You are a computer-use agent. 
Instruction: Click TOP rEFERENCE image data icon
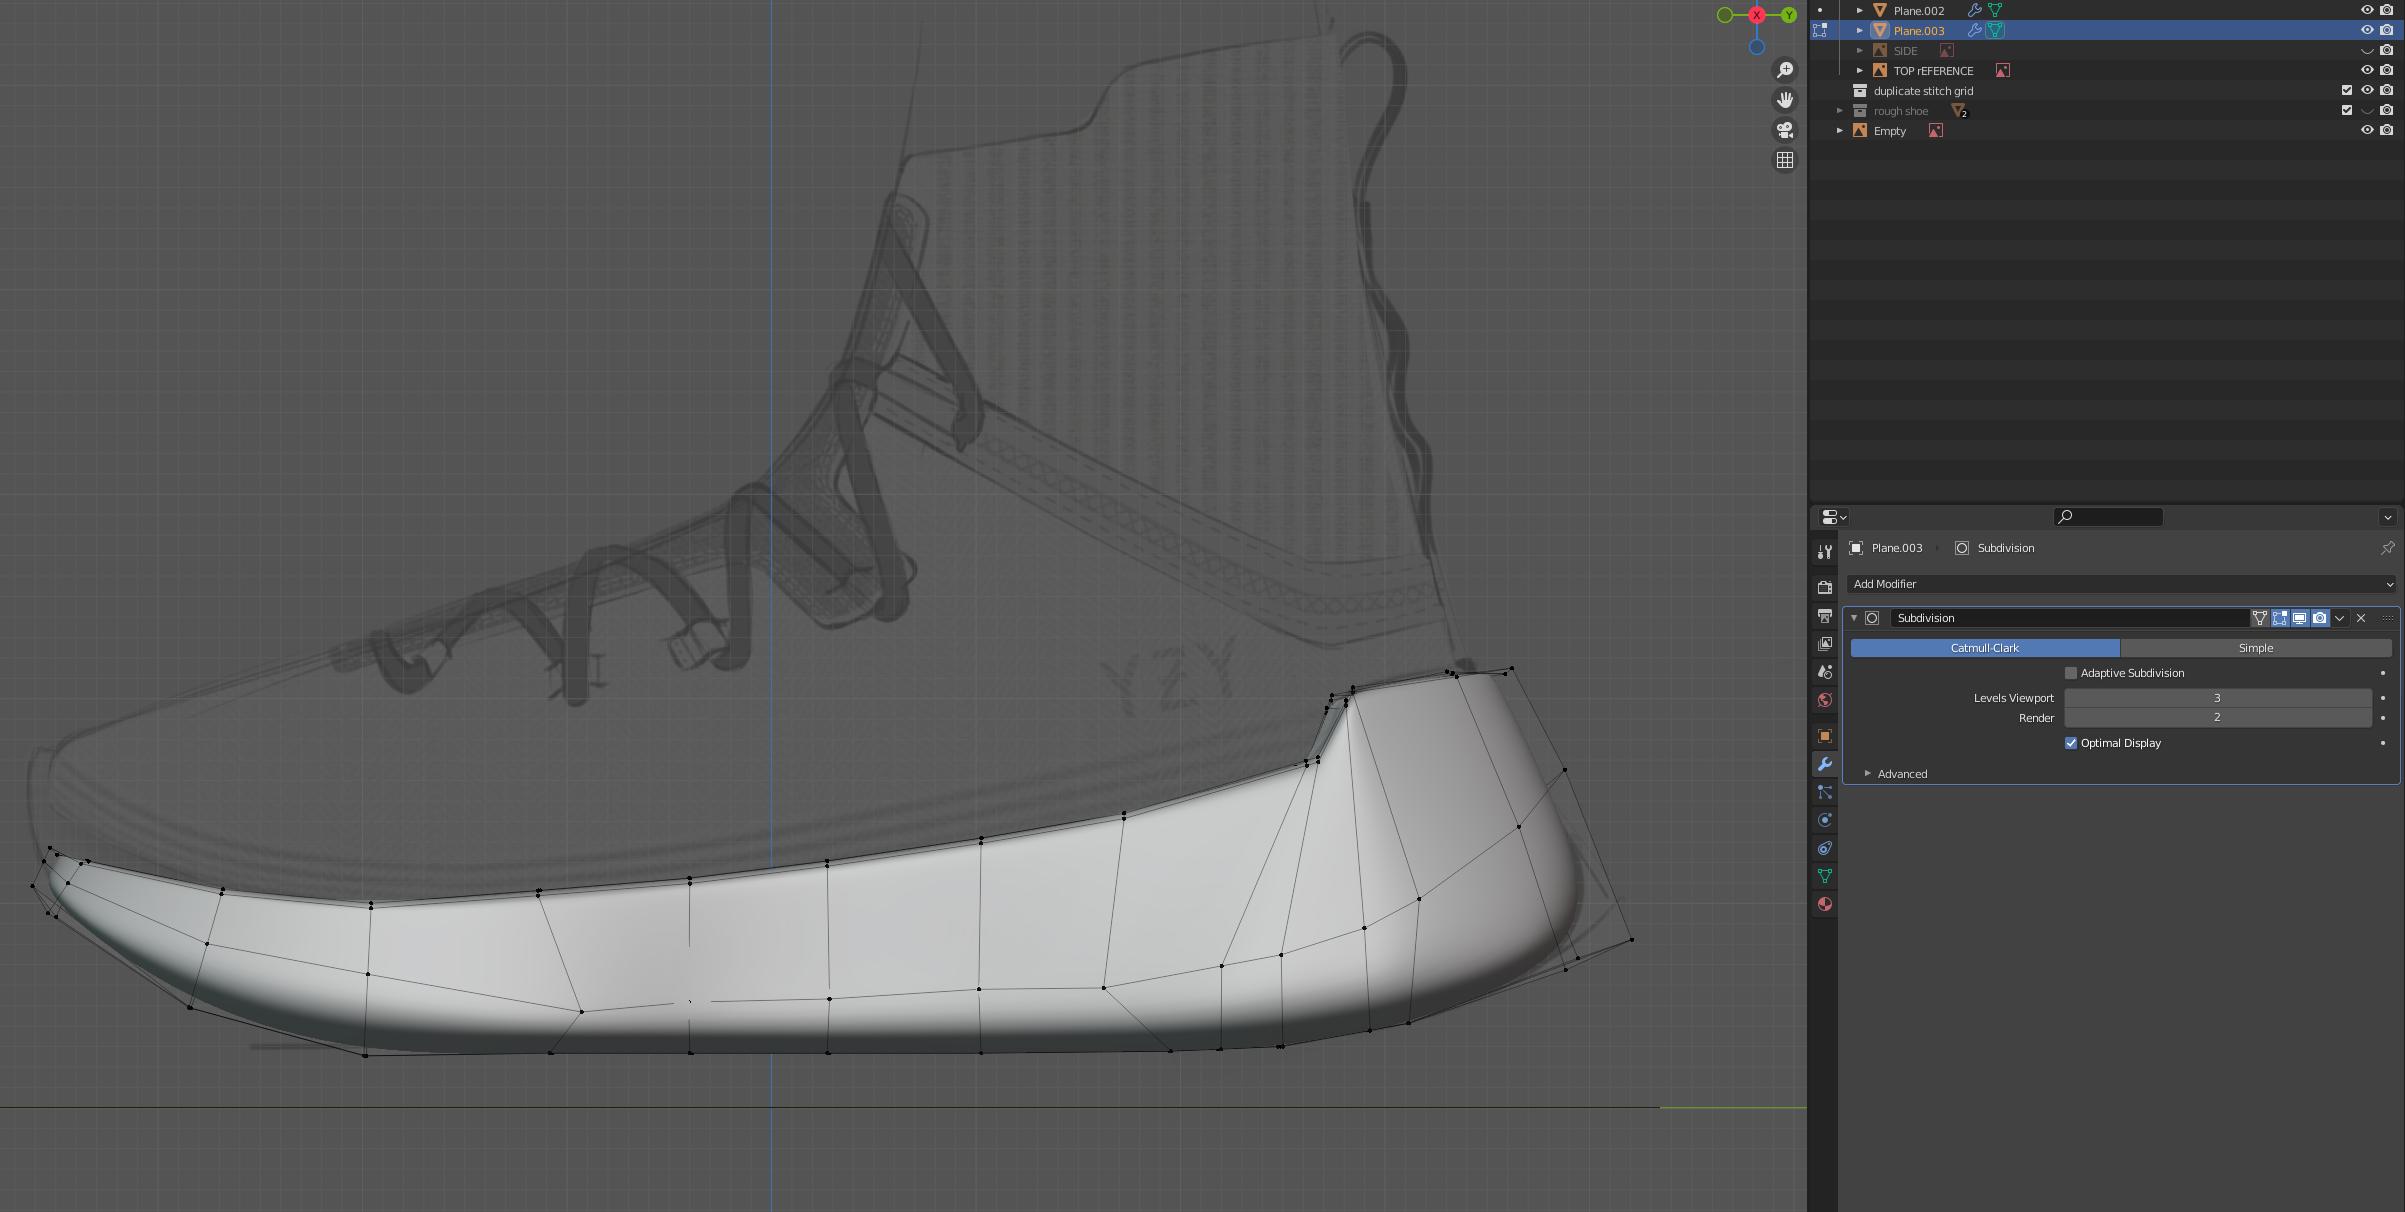click(x=2002, y=71)
